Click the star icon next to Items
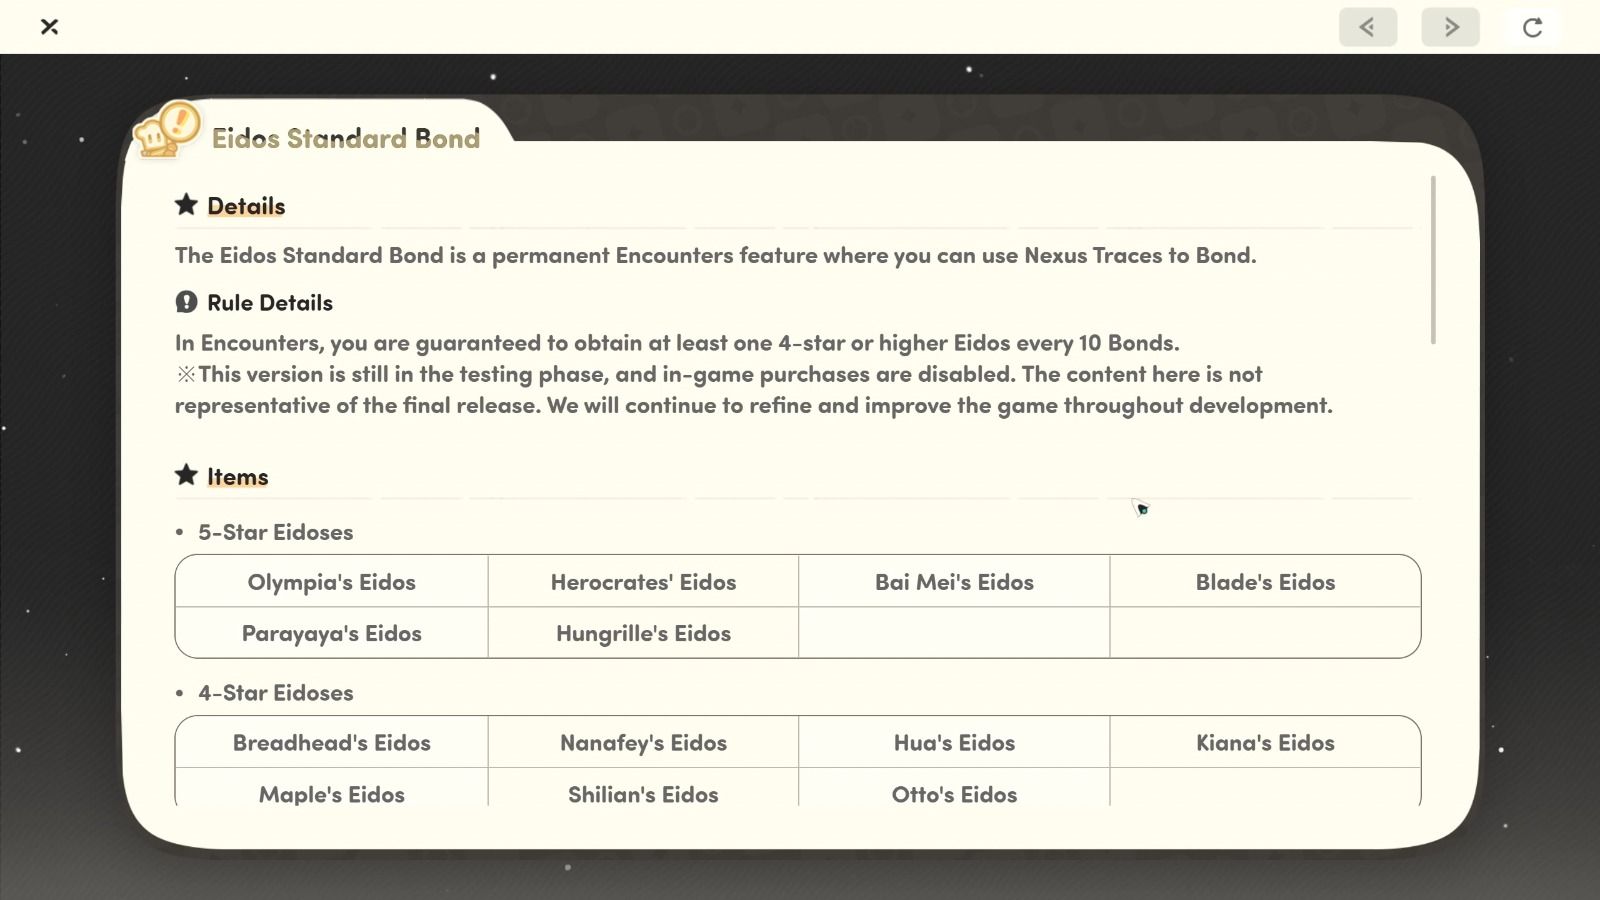The width and height of the screenshot is (1600, 900). [x=186, y=475]
